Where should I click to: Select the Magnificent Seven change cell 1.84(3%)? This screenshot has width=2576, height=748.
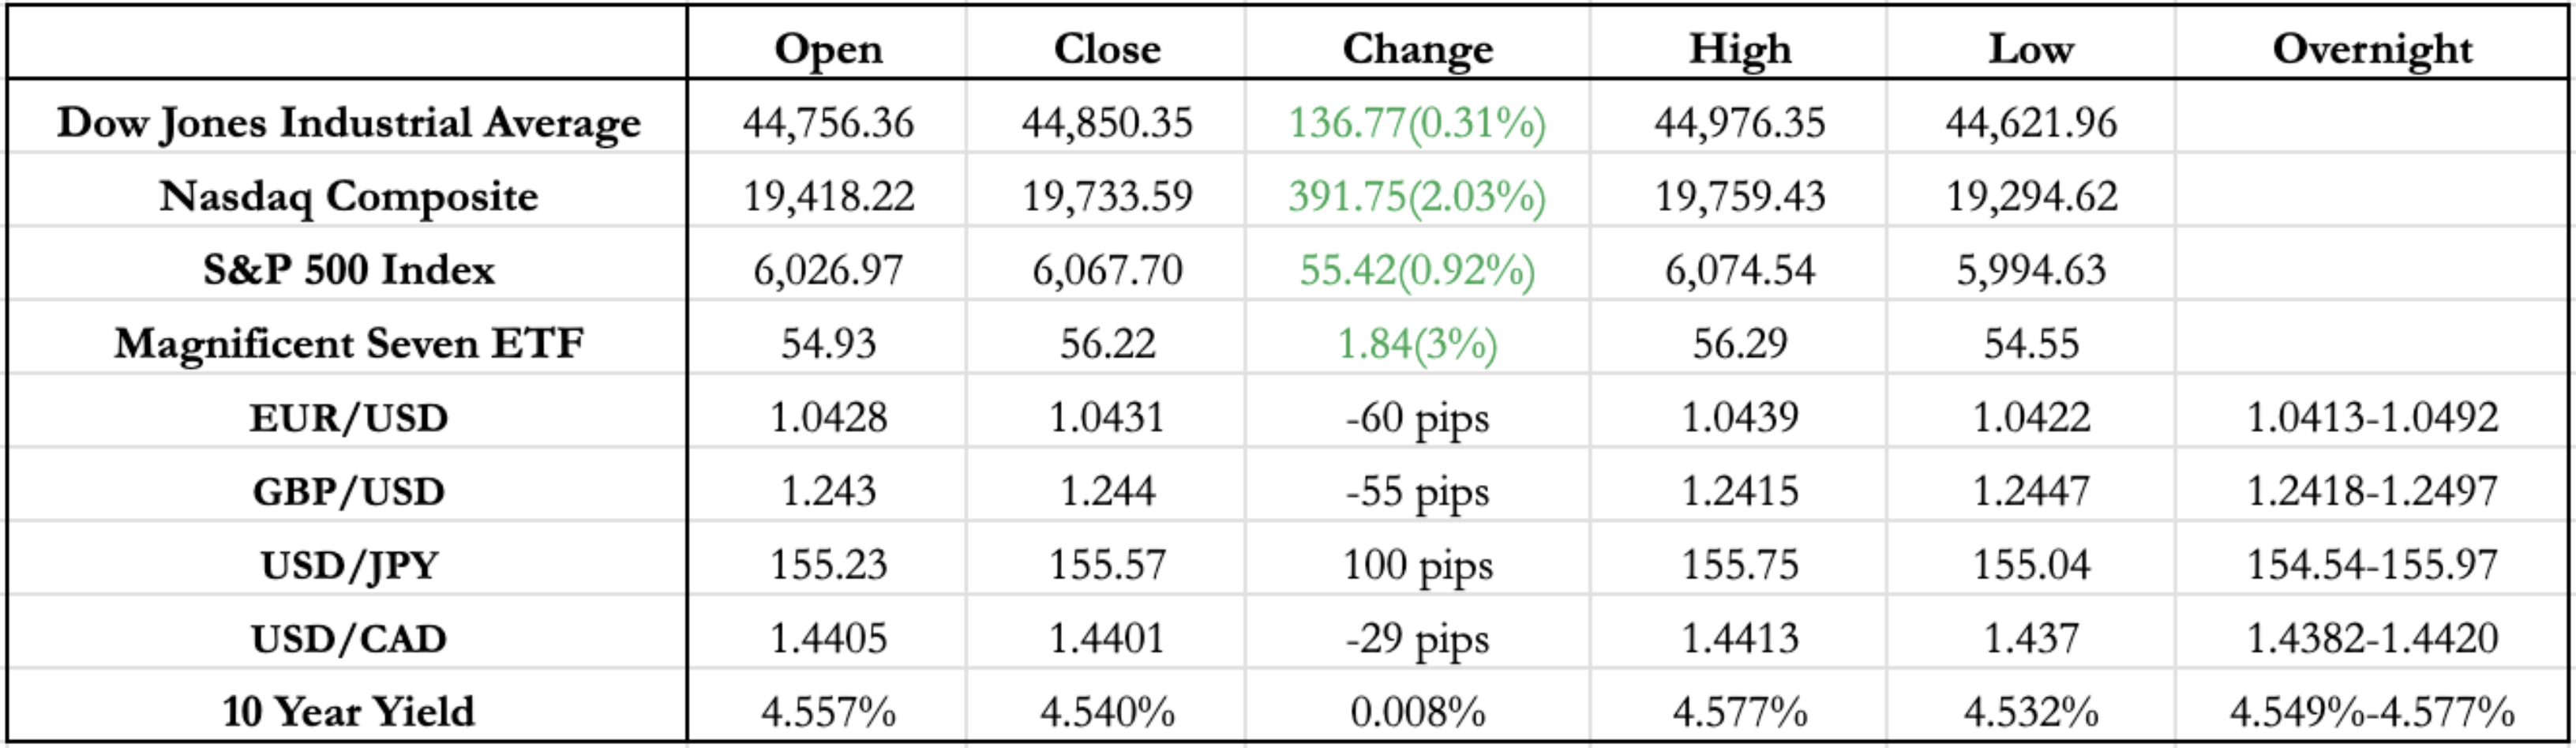[x=1417, y=344]
